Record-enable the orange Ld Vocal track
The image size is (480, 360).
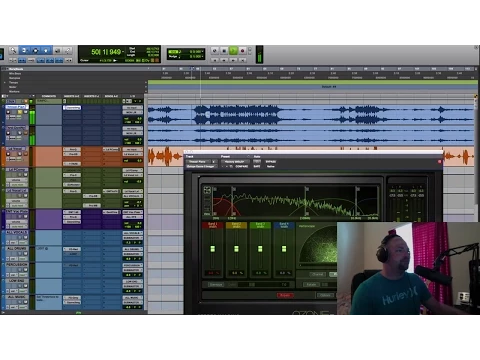8,154
